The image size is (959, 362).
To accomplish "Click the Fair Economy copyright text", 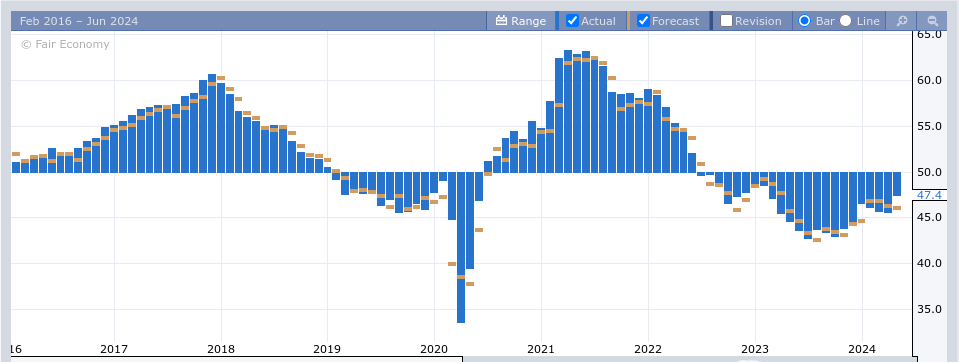I will [x=65, y=44].
